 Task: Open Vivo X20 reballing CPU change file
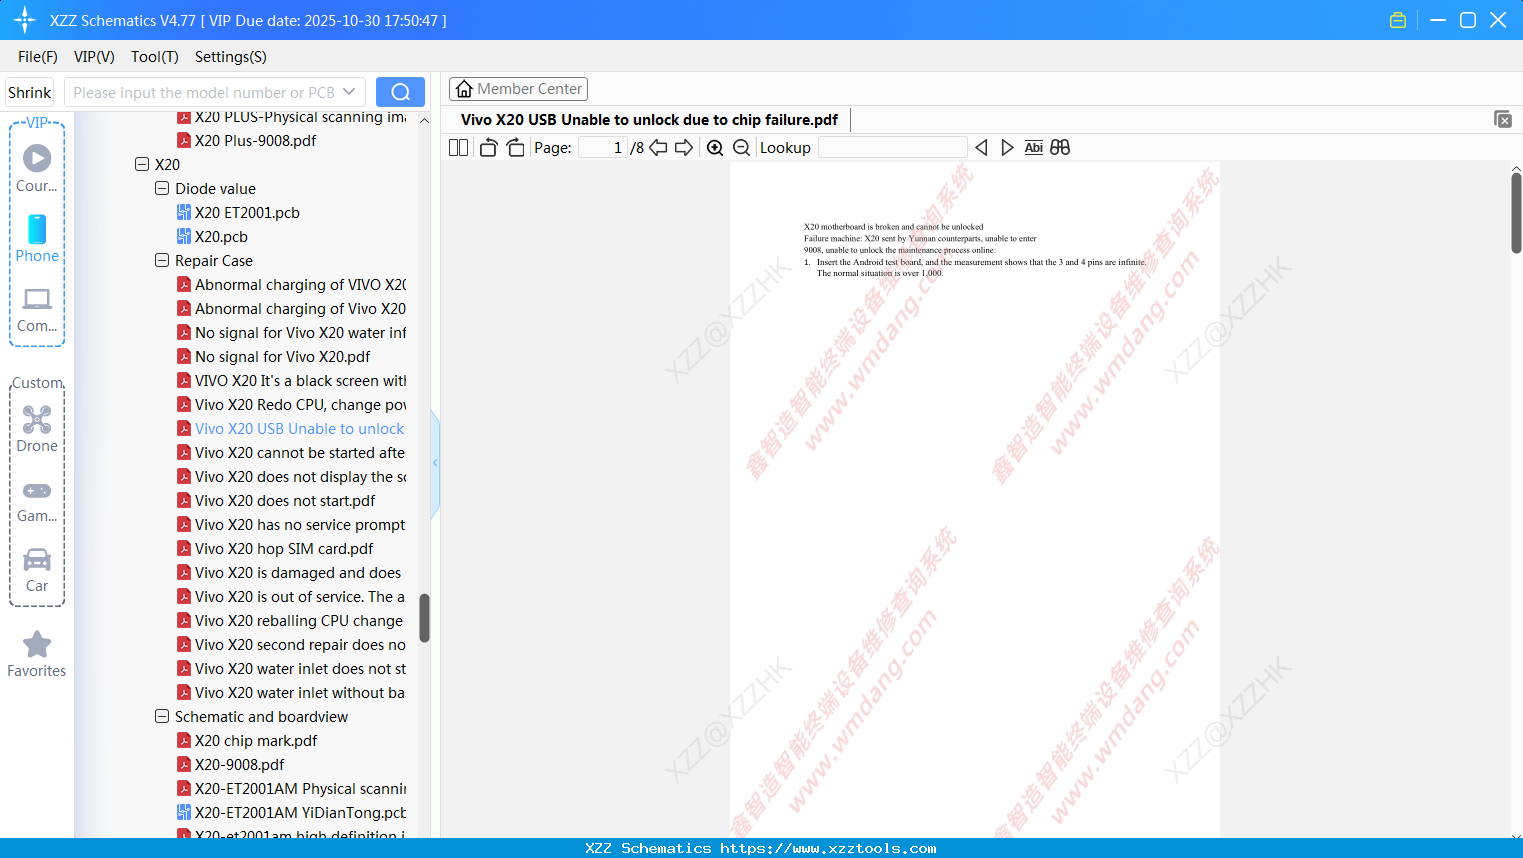click(x=290, y=620)
